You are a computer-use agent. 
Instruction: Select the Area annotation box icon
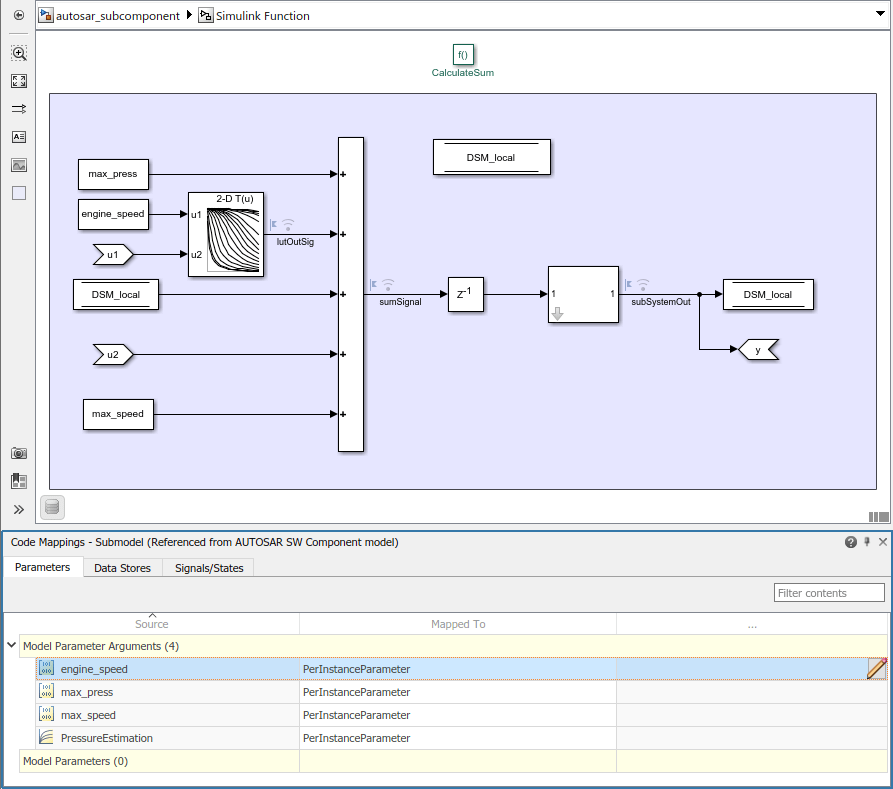[x=18, y=193]
